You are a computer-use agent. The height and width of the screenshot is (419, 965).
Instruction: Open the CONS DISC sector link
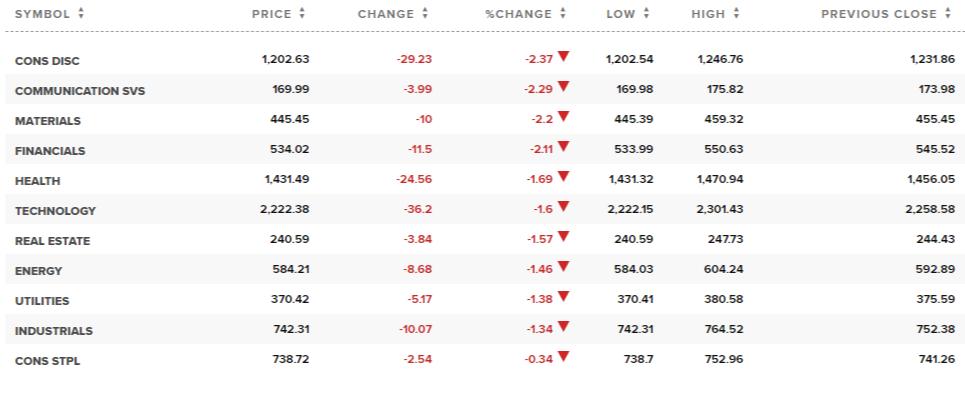point(47,61)
